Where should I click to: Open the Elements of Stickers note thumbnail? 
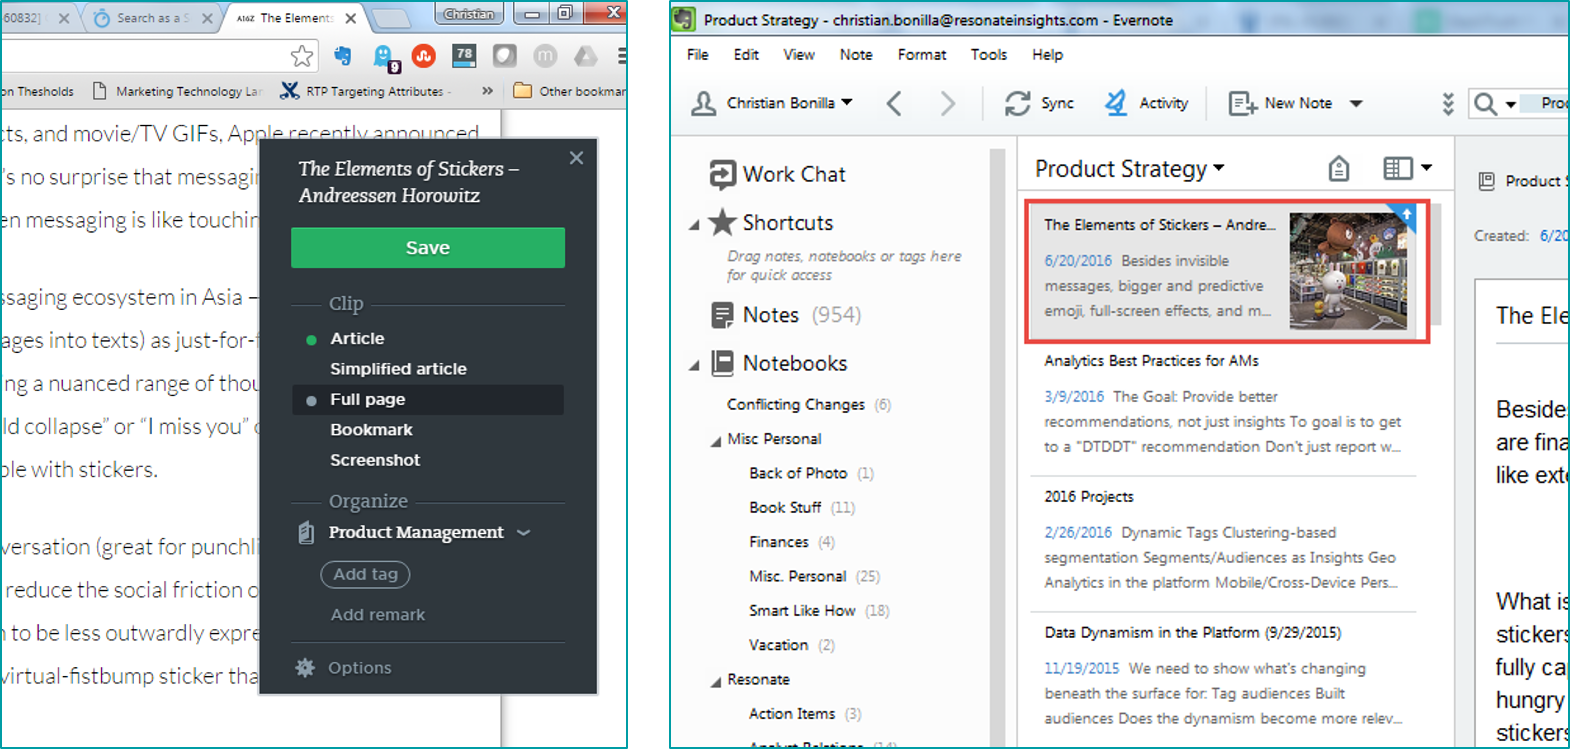click(x=1348, y=271)
